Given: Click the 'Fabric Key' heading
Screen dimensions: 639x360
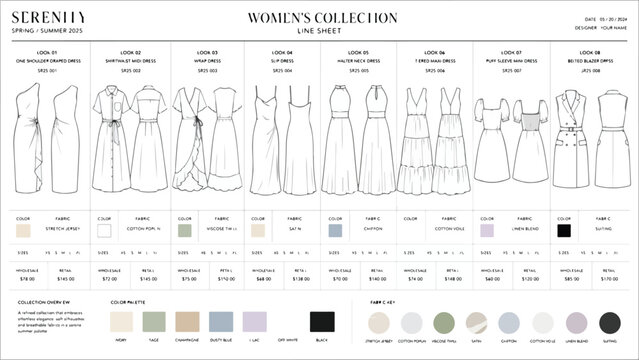Looking at the screenshot, I should tap(383, 303).
